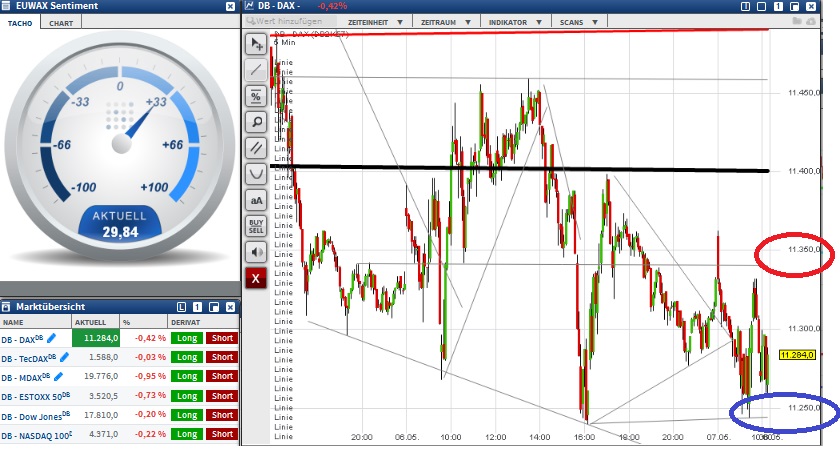Open the DB - MDAX instrument link
The height and width of the screenshot is (453, 840).
pyautogui.click(x=25, y=378)
